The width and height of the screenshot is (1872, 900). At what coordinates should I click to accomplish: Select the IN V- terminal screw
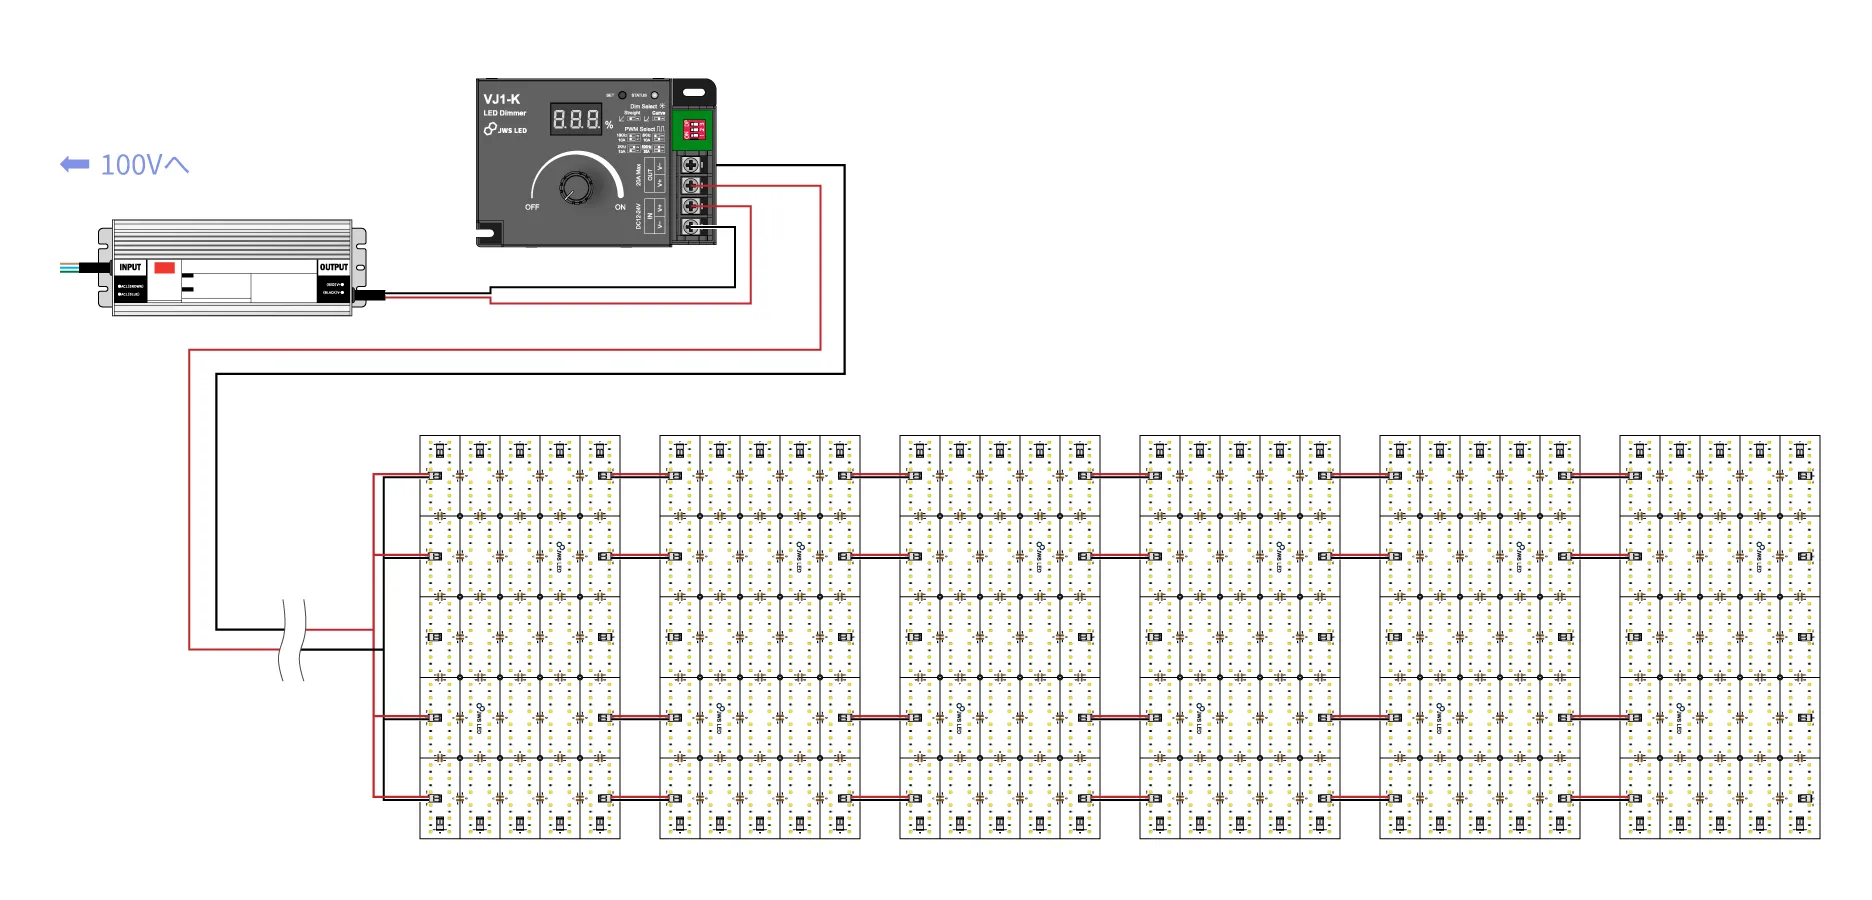690,226
